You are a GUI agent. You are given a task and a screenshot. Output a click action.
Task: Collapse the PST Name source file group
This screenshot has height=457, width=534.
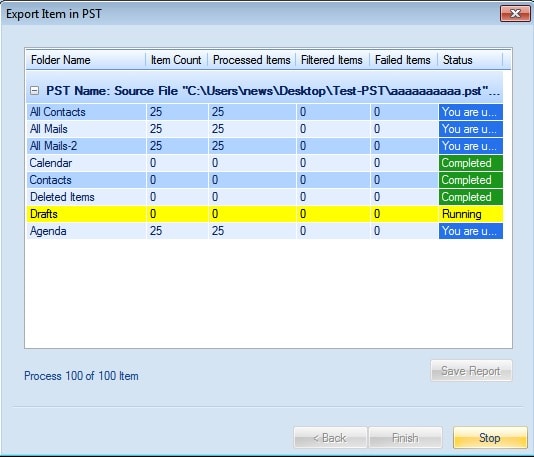pos(34,91)
